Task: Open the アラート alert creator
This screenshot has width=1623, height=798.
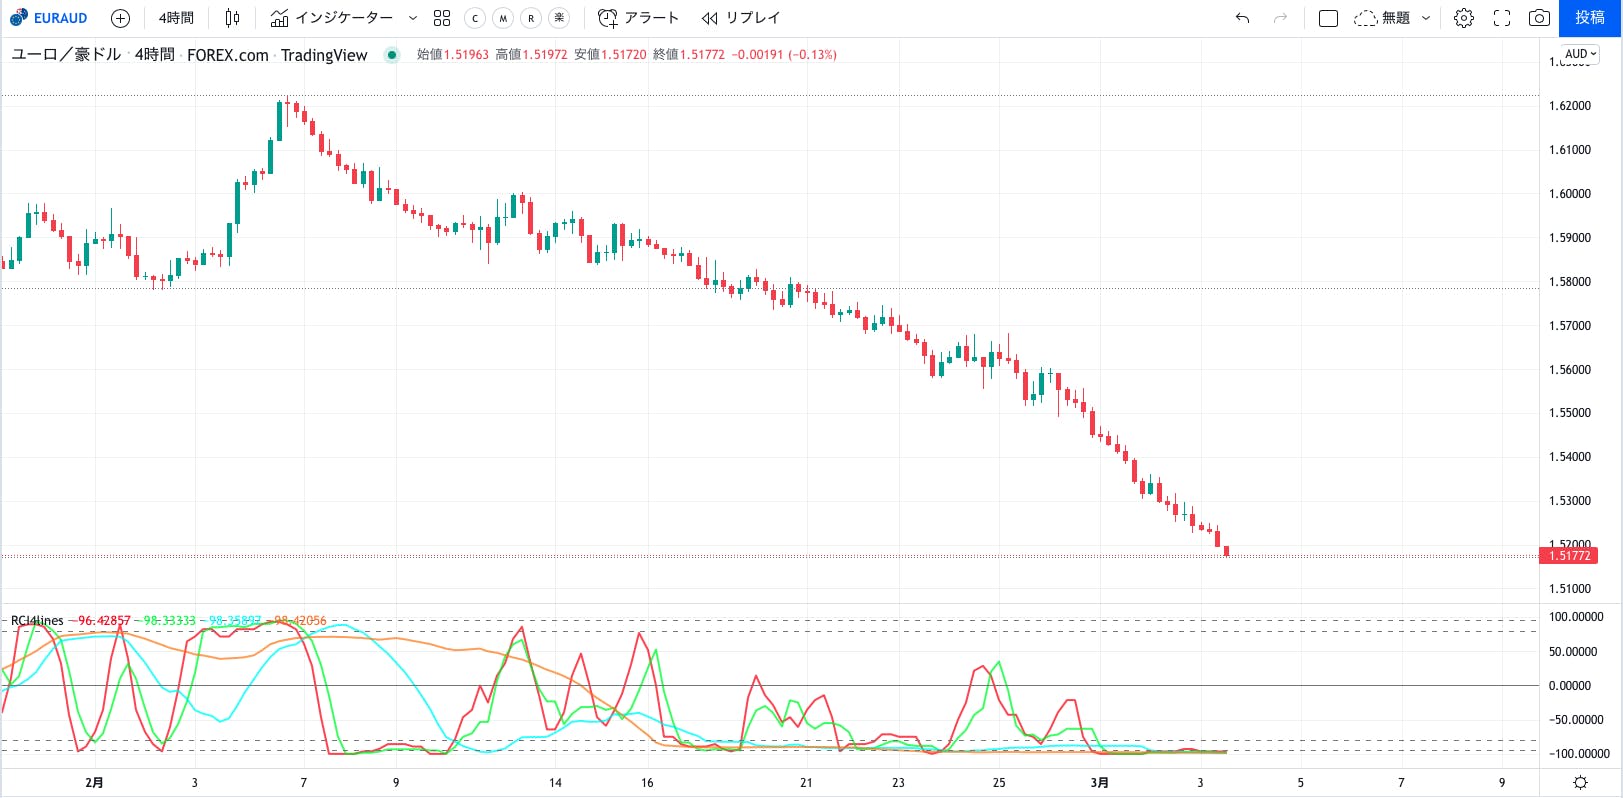Action: (x=638, y=18)
